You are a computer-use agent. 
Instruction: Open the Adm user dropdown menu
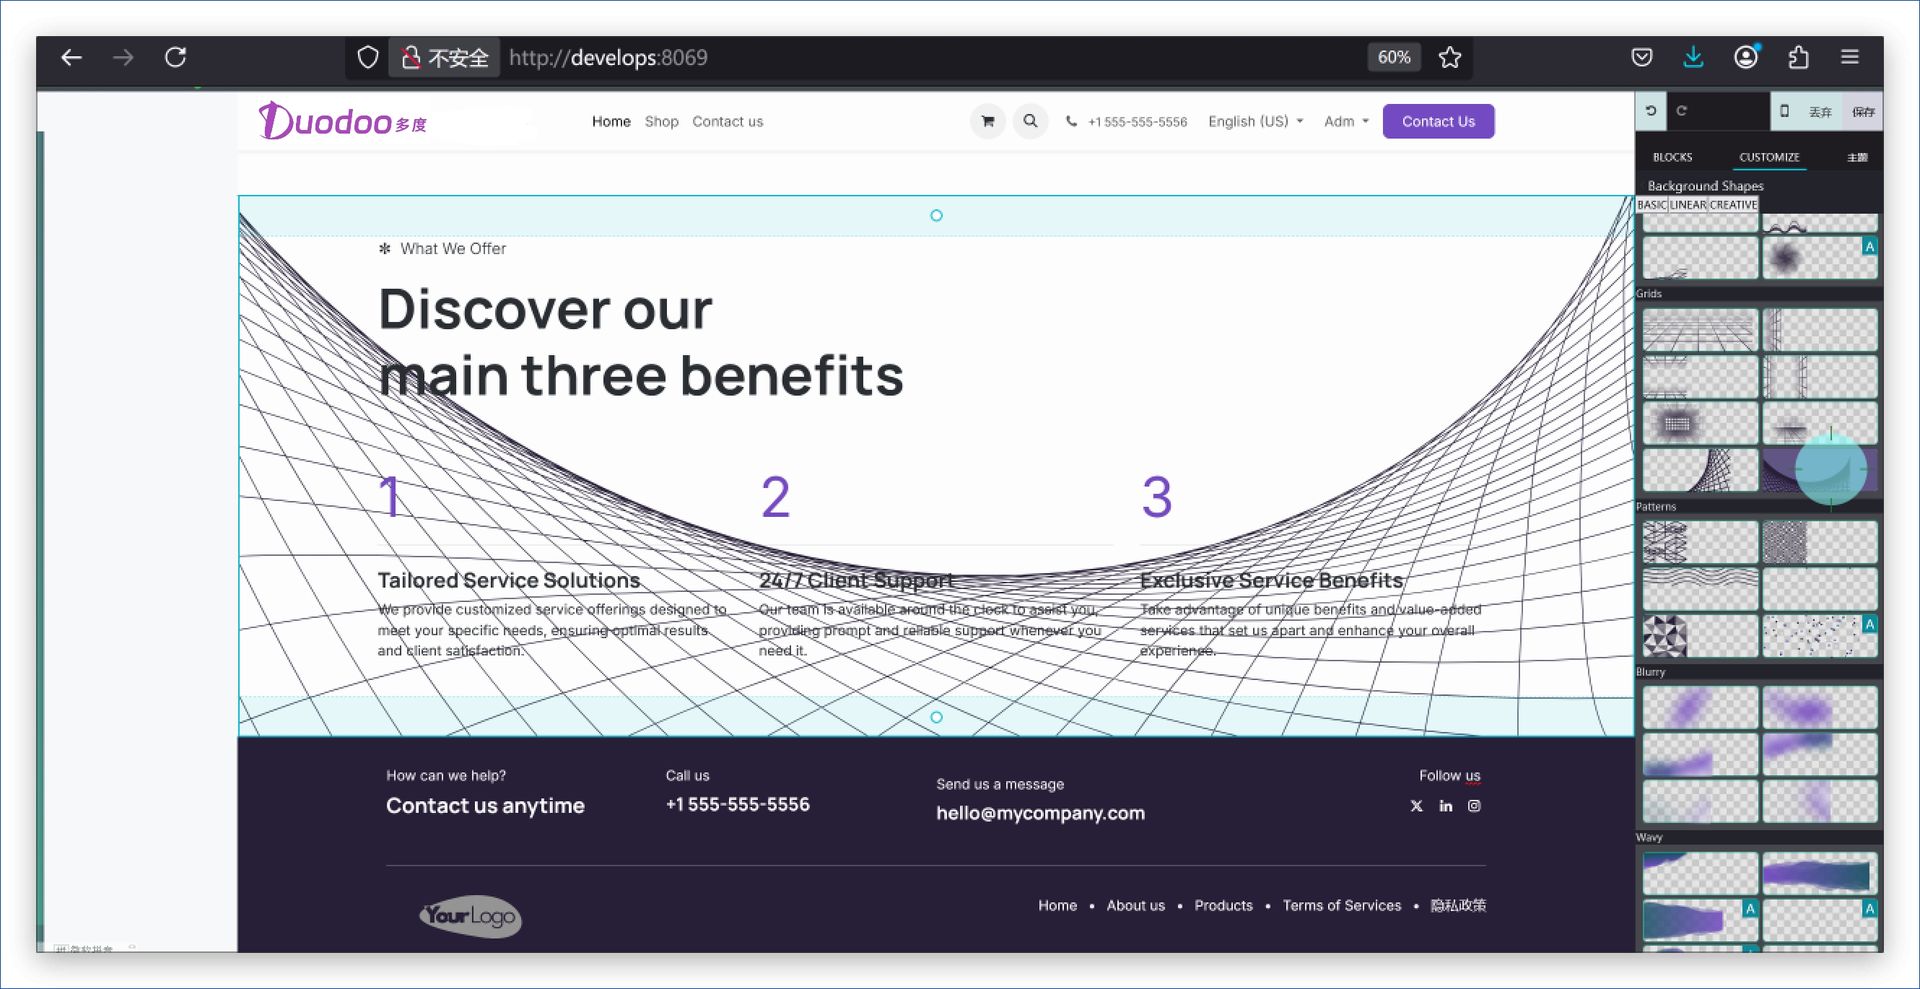point(1346,121)
